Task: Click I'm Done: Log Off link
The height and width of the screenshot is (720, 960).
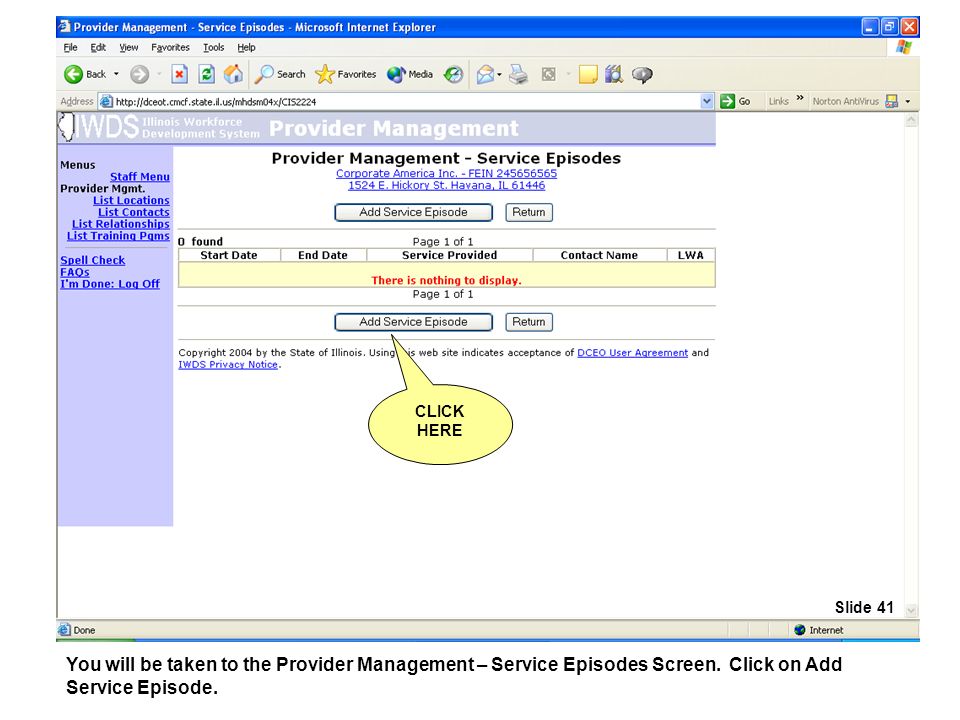Action: [x=110, y=284]
